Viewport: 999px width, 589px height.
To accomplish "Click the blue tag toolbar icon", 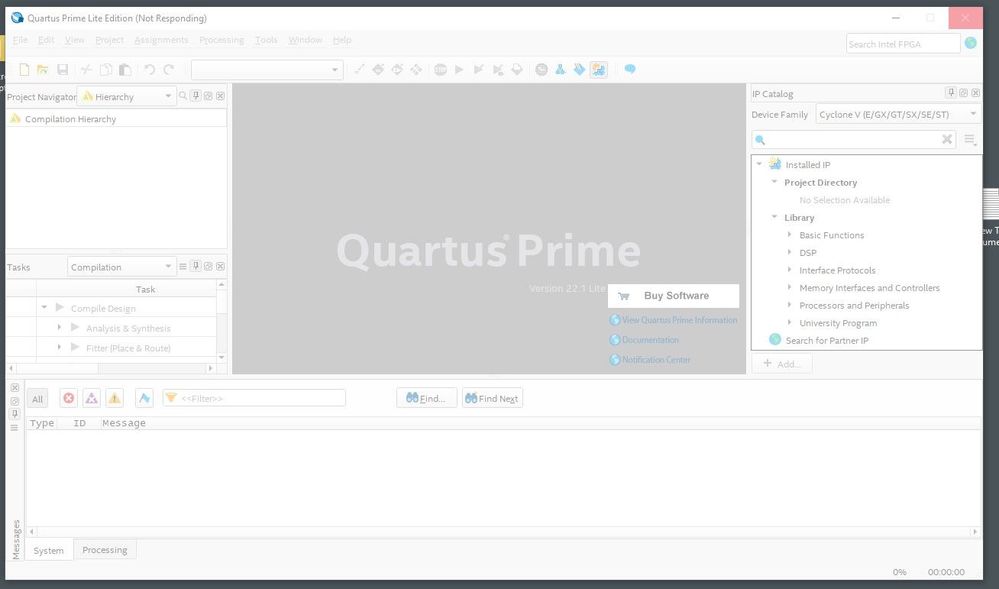I will [x=579, y=69].
